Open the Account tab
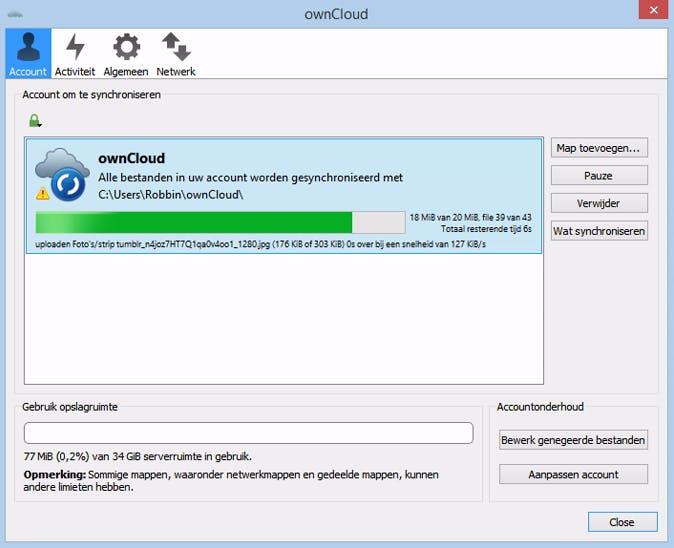The height and width of the screenshot is (548, 674). click(x=28, y=54)
